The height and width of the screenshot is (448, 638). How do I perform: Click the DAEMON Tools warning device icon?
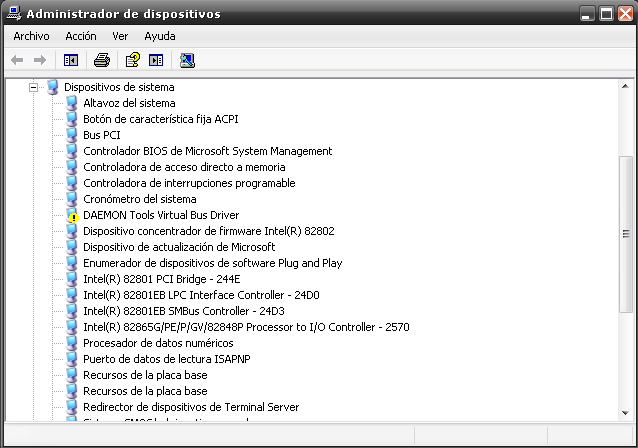[72, 215]
